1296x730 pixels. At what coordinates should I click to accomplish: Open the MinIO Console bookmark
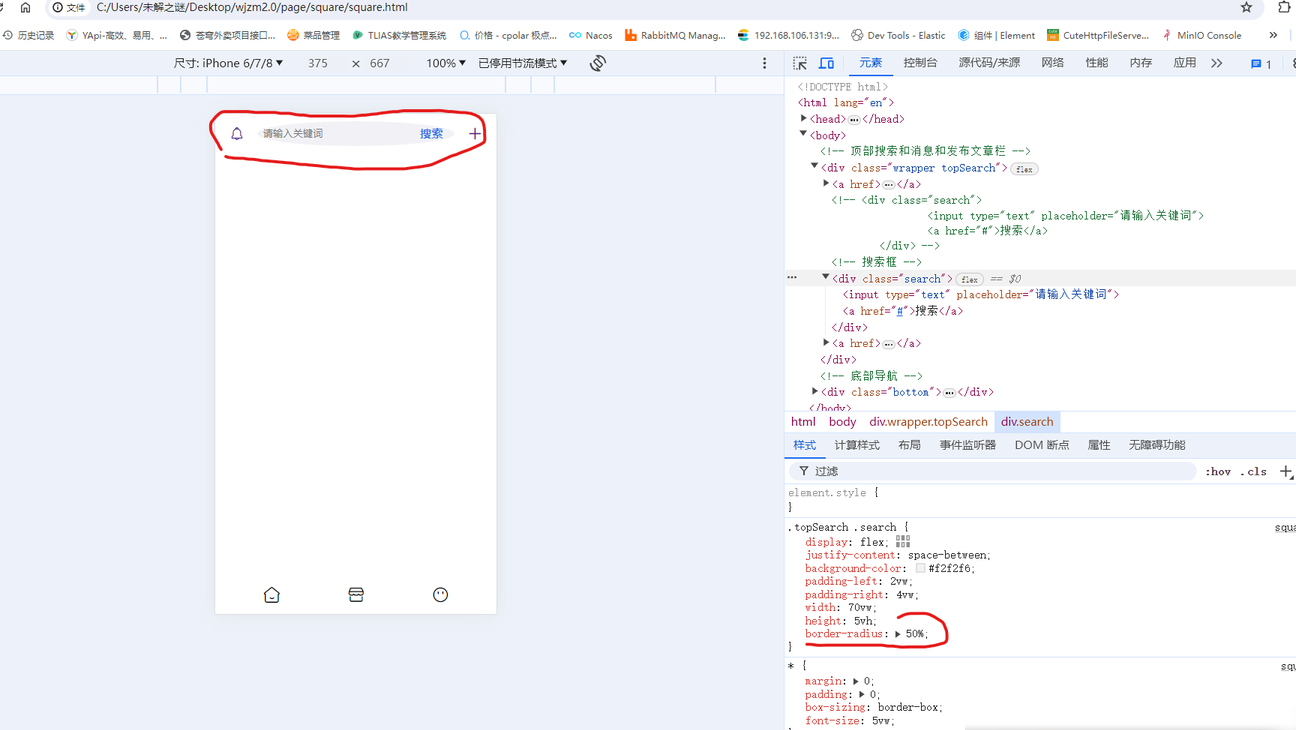pos(1201,35)
